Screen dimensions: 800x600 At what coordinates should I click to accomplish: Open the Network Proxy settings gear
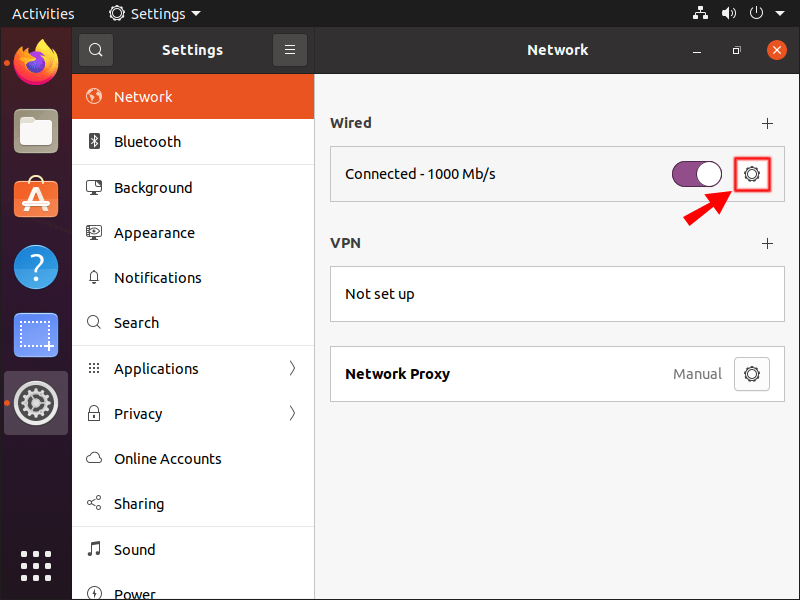(x=752, y=374)
